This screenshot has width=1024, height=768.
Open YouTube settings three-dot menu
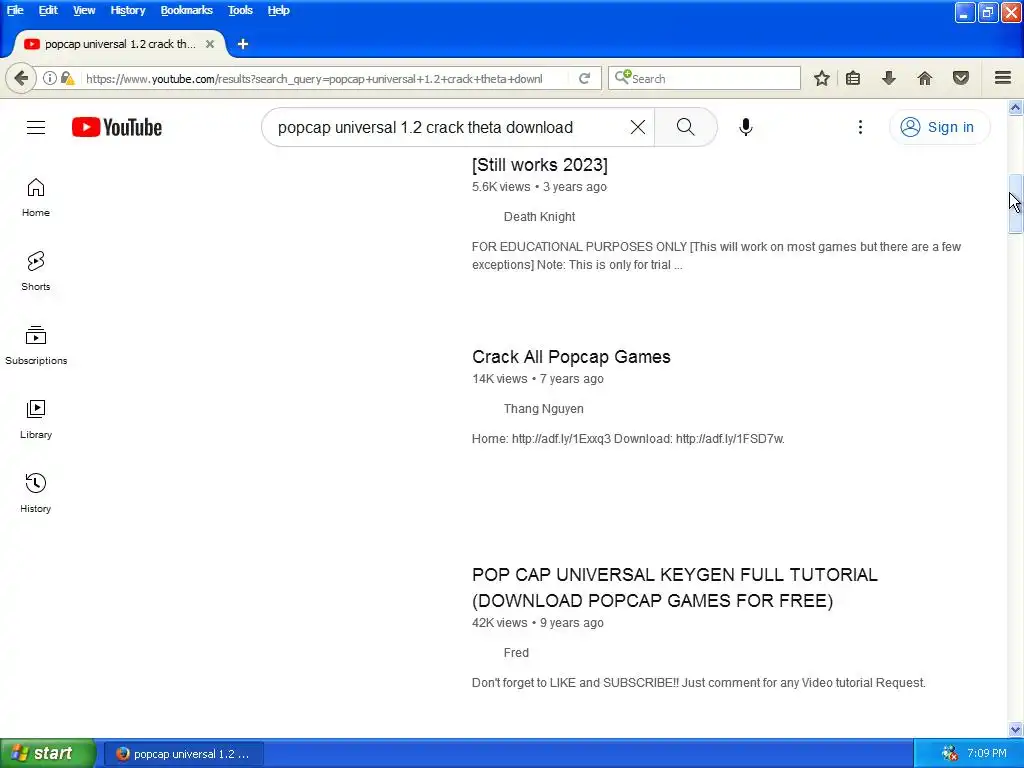click(860, 127)
